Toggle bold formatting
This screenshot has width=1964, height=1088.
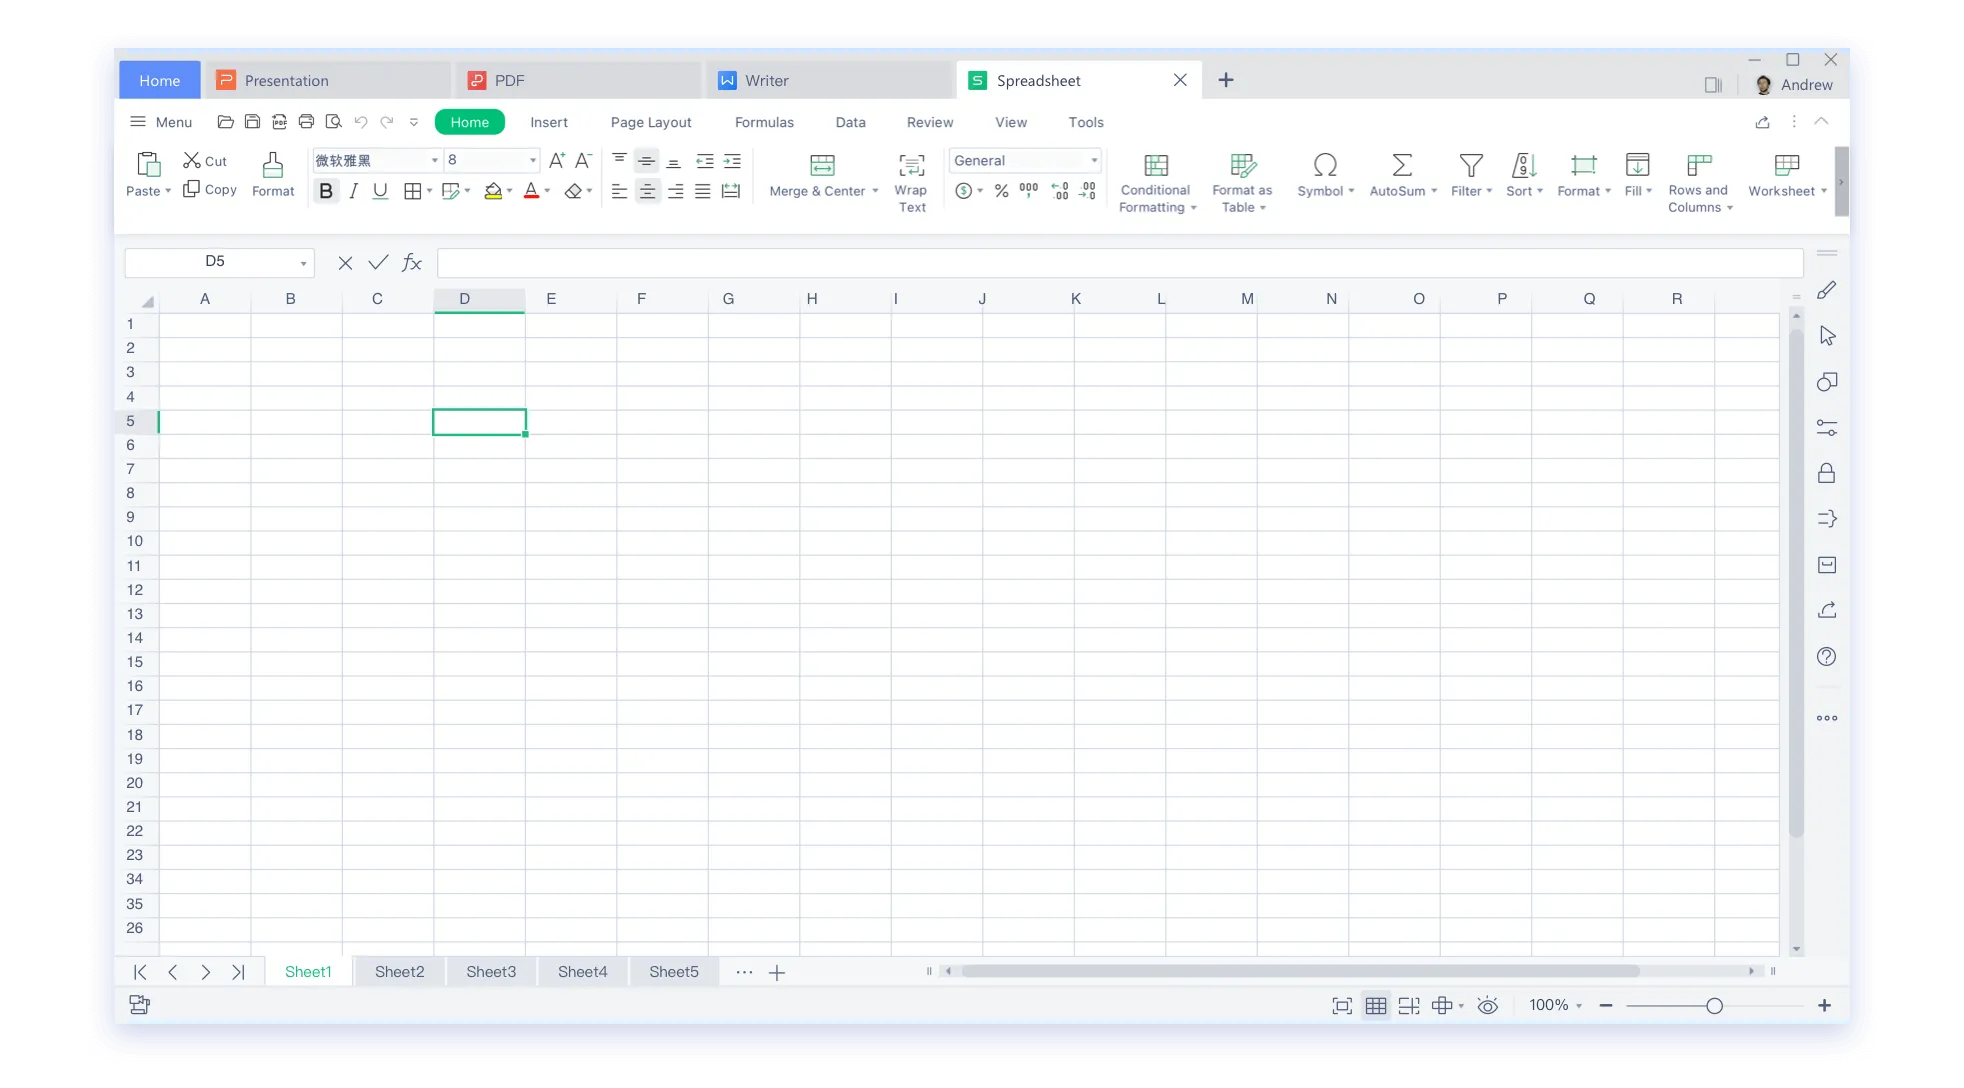pyautogui.click(x=325, y=191)
